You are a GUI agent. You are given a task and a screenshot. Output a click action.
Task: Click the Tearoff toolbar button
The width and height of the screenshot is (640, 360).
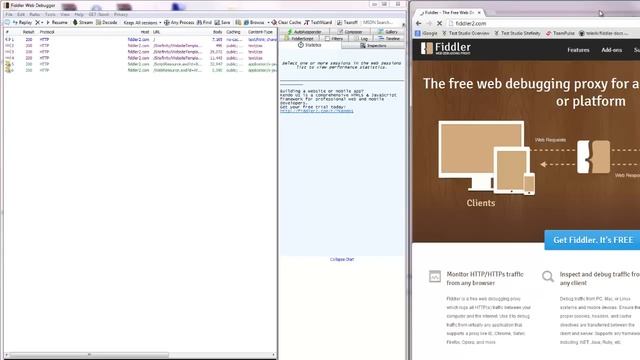pyautogui.click(x=347, y=22)
